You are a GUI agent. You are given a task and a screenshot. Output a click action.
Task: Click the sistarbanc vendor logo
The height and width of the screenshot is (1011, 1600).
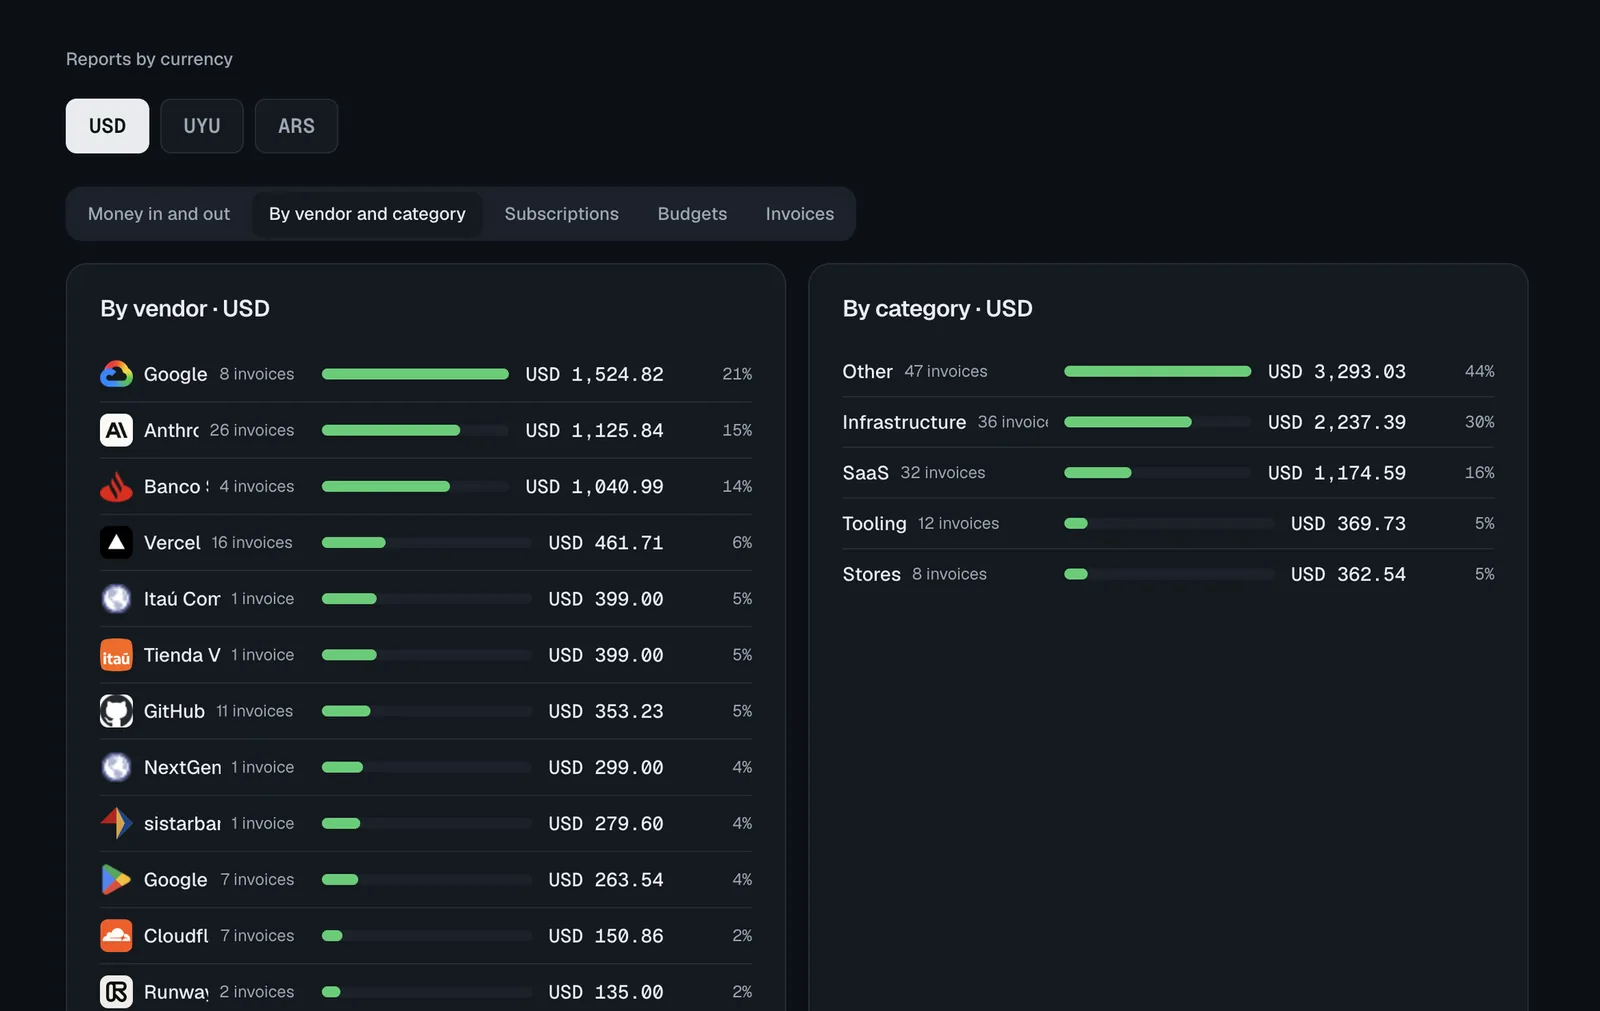(x=116, y=823)
